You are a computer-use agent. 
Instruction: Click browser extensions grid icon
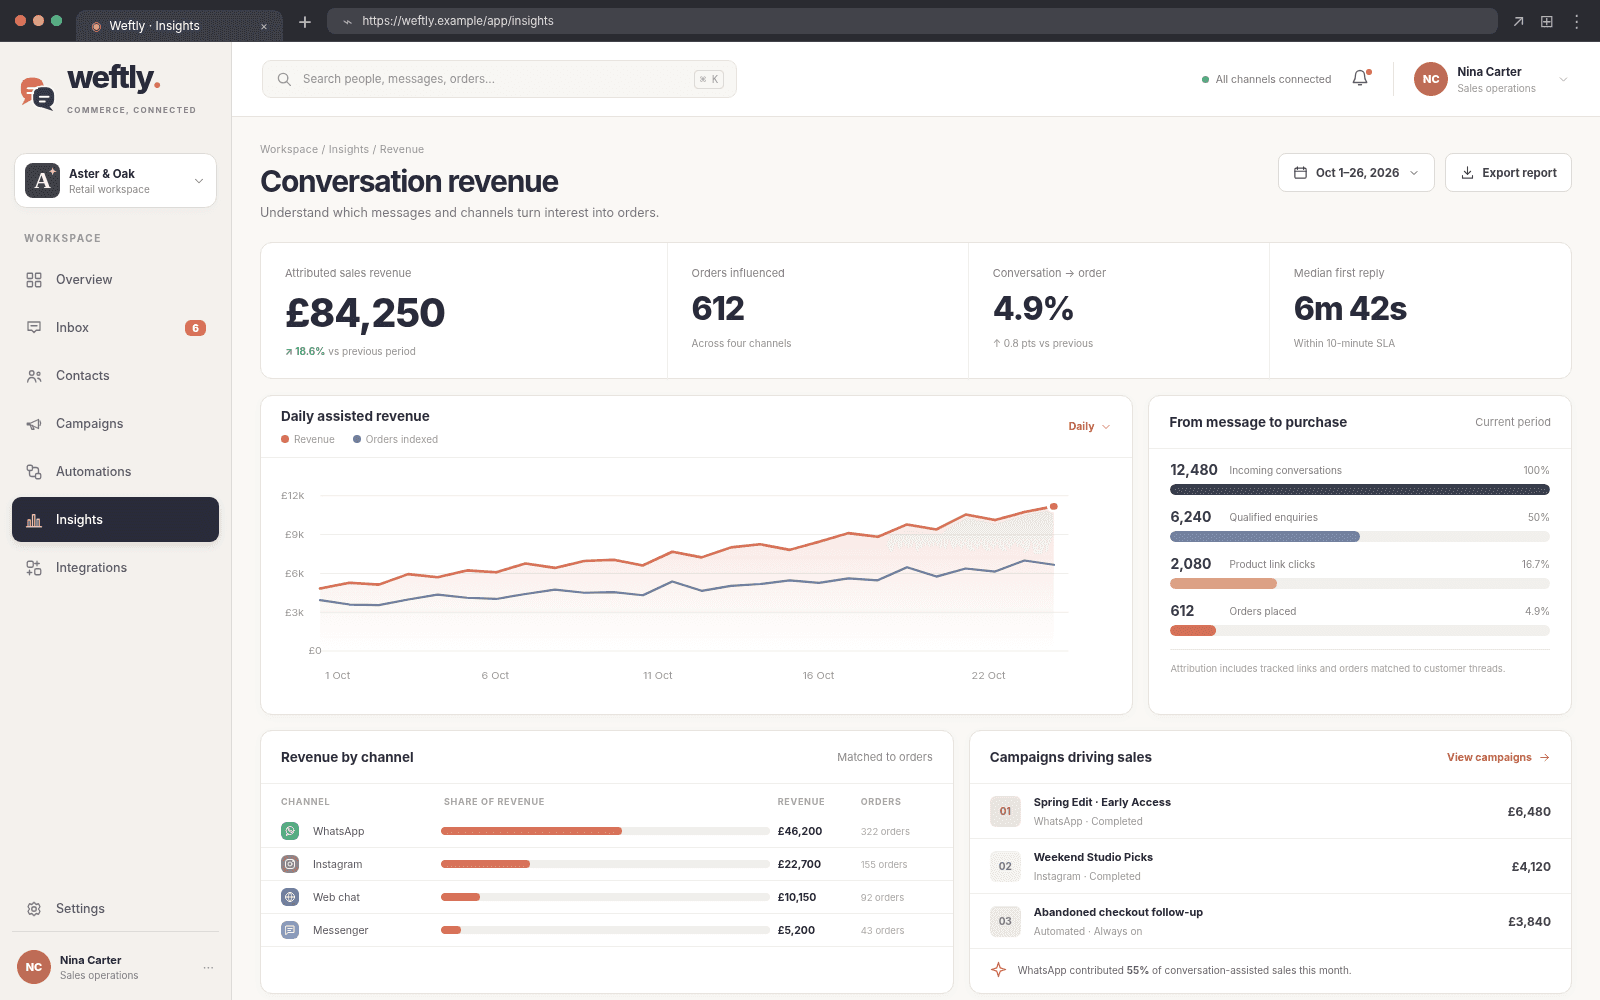coord(1547,21)
